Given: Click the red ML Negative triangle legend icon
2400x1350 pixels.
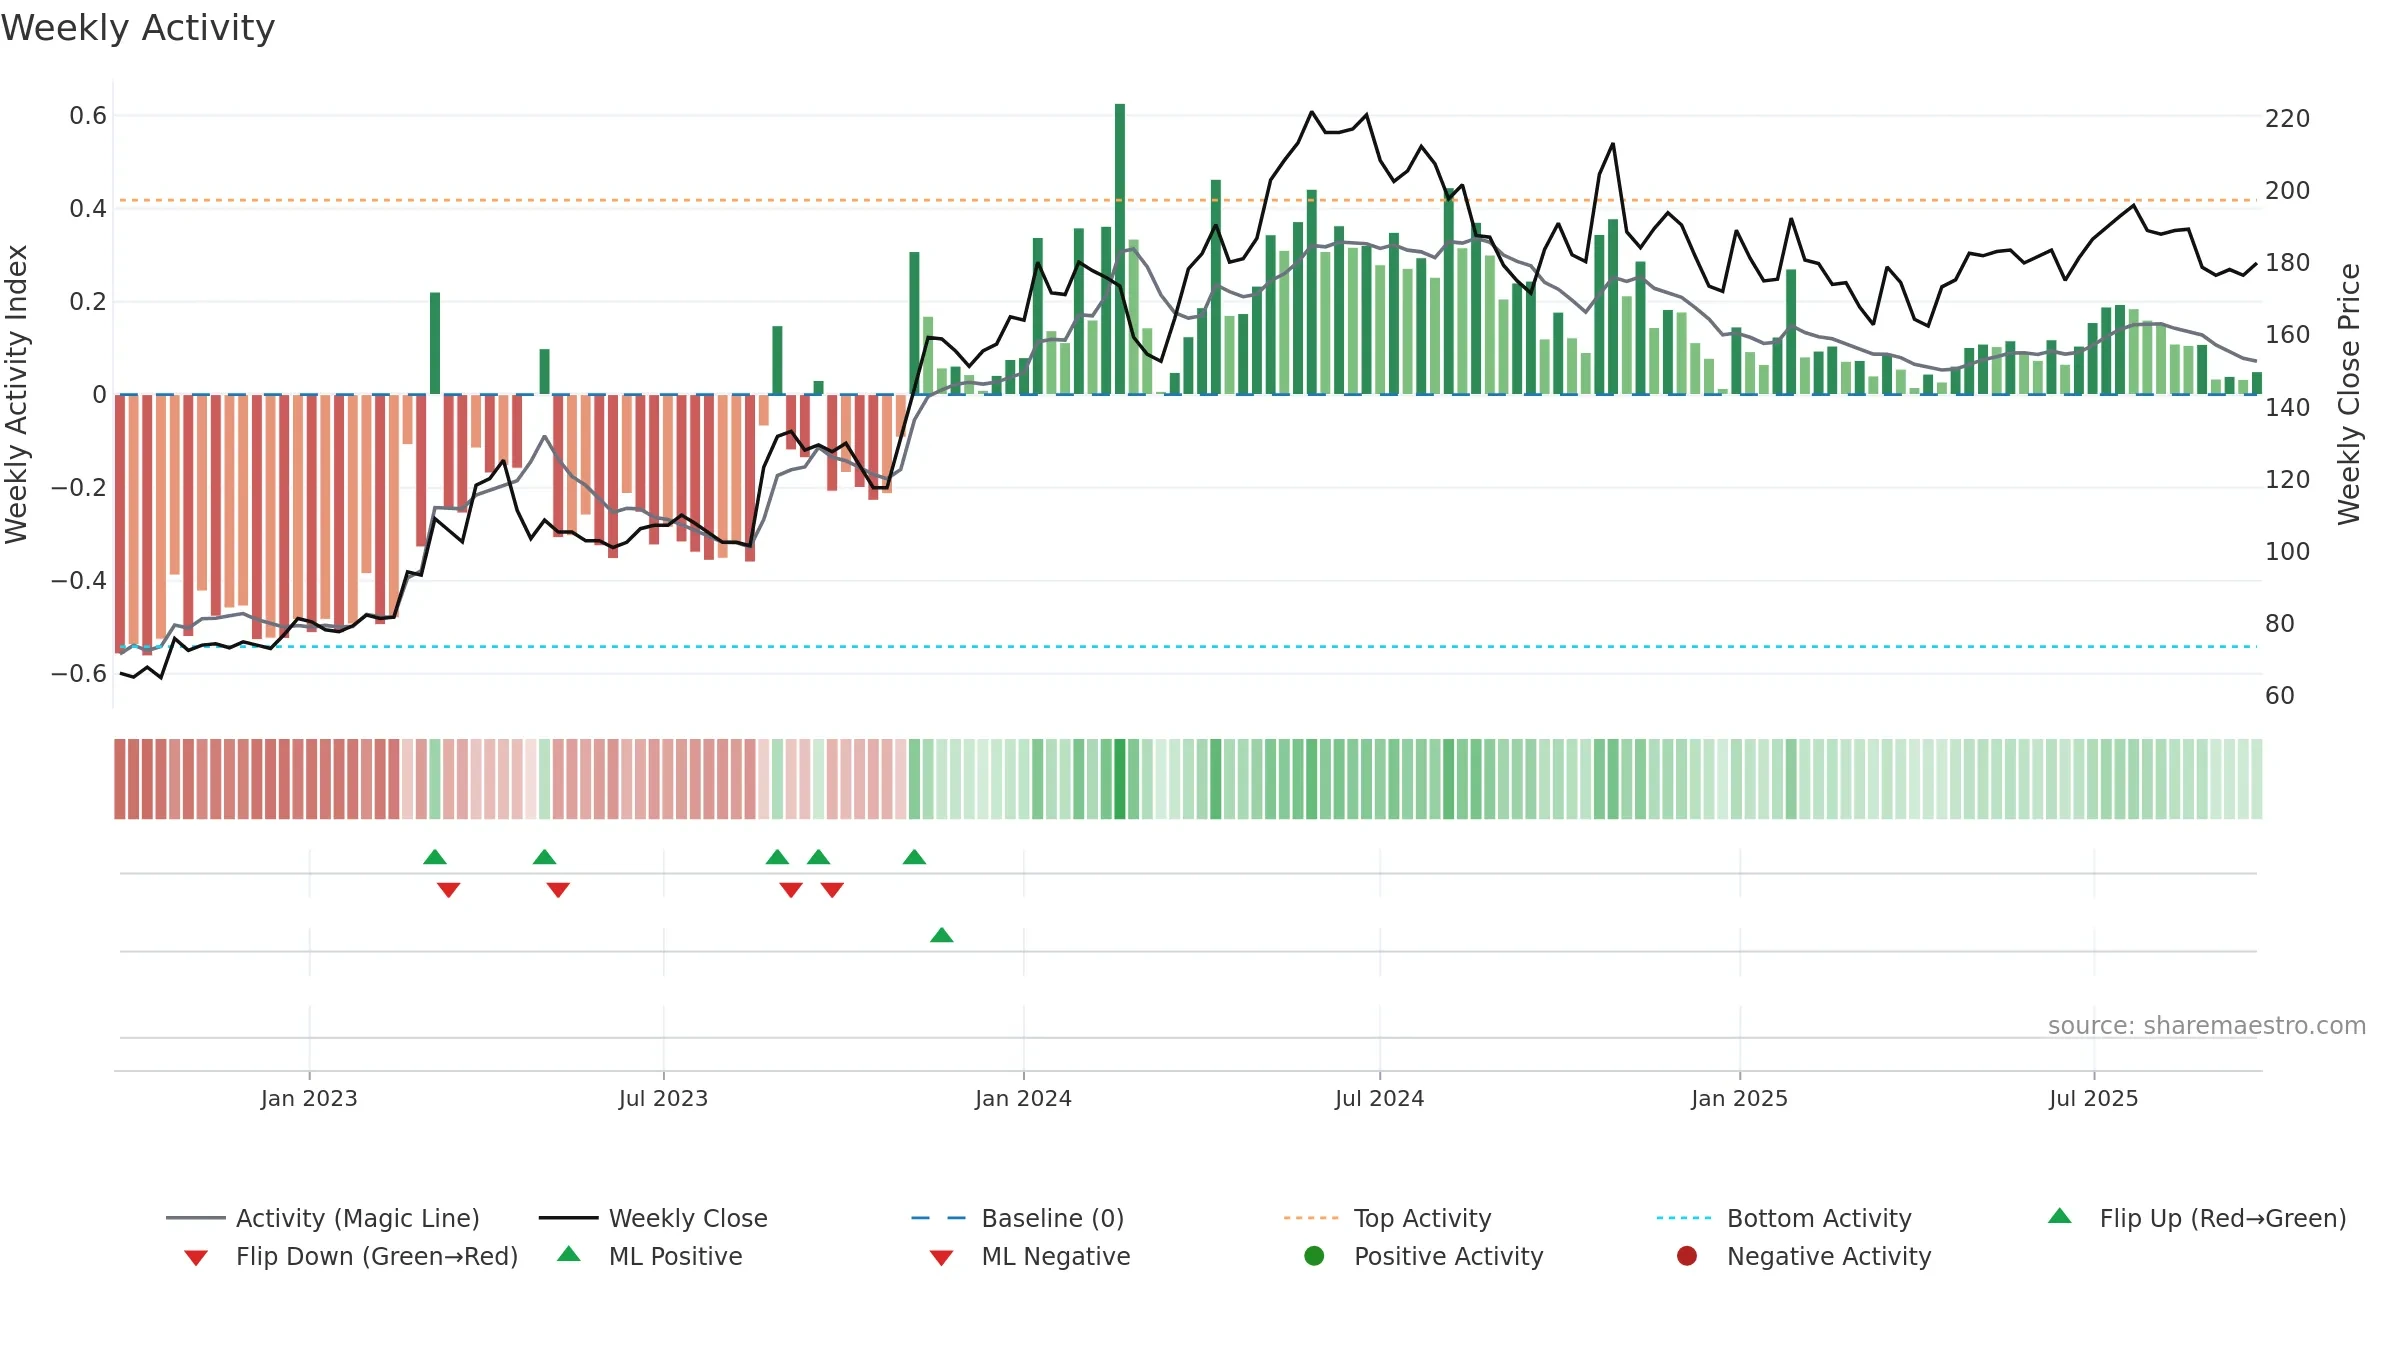Looking at the screenshot, I should point(941,1258).
